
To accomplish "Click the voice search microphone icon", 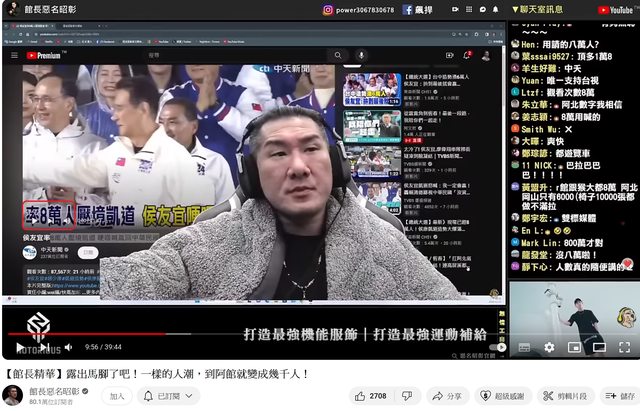I will click(x=361, y=55).
